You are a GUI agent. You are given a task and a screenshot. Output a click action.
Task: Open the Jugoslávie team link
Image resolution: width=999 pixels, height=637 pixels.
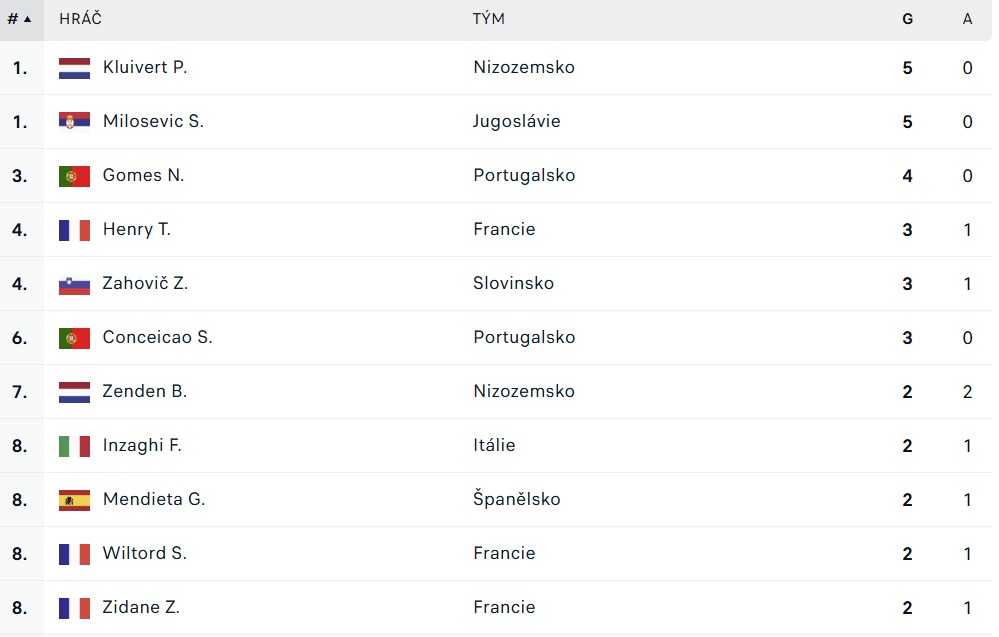(517, 122)
